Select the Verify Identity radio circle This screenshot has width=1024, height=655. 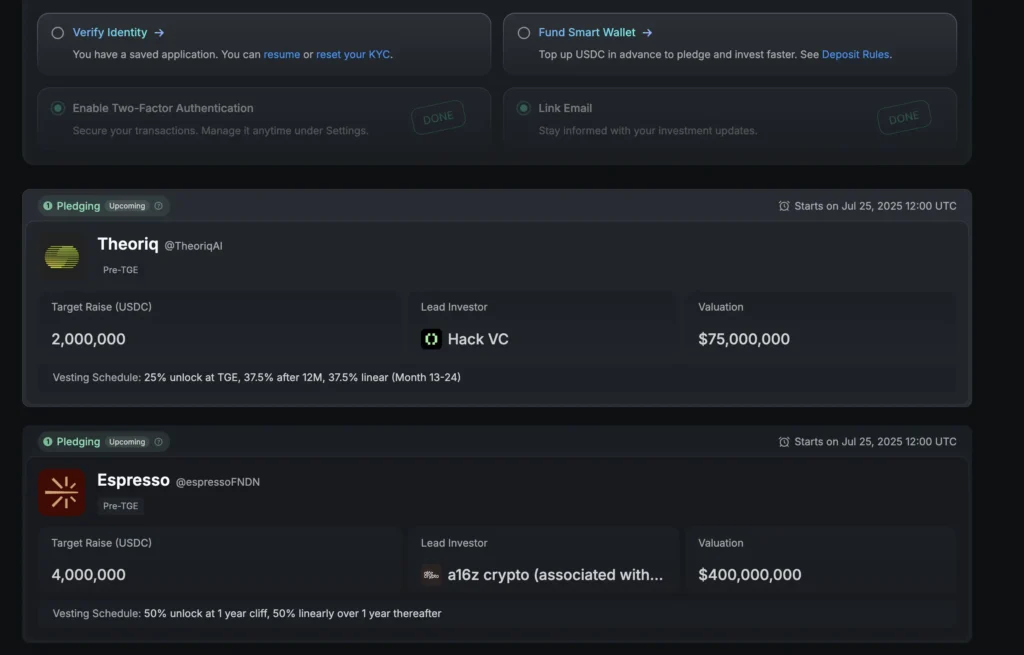pos(58,33)
